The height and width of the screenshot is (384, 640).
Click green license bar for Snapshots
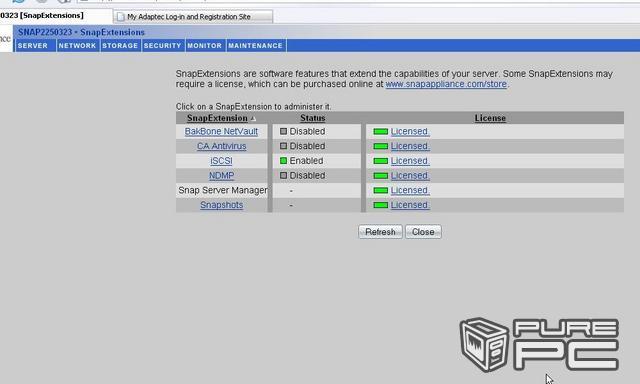pyautogui.click(x=380, y=205)
